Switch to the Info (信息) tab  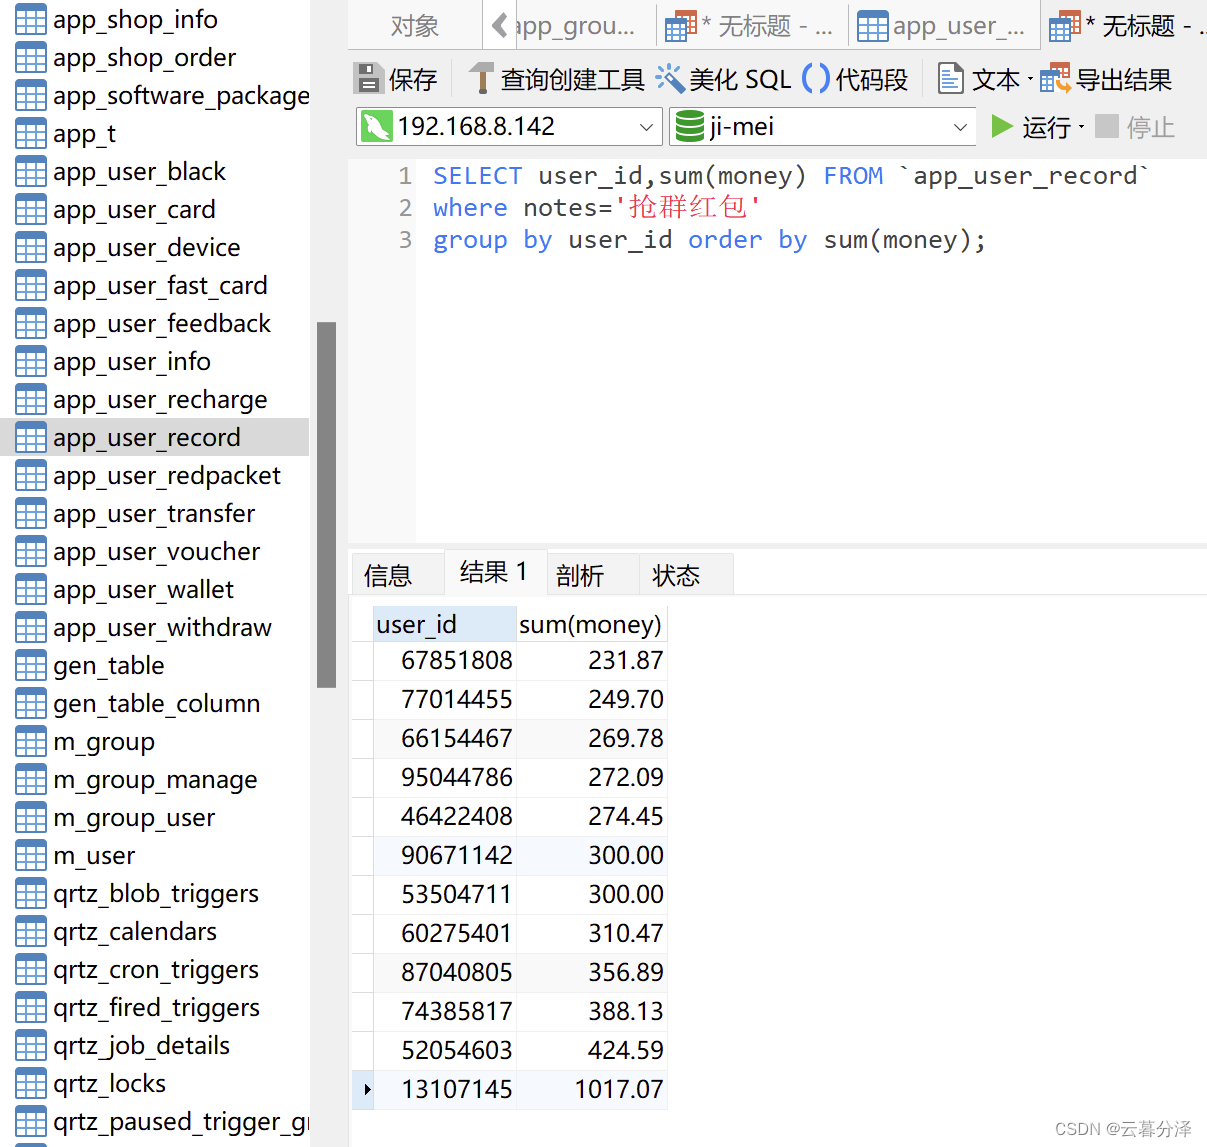(x=388, y=575)
